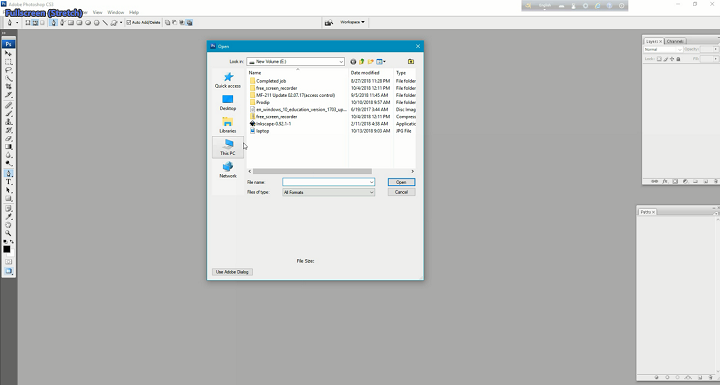Screen dimensions: 720x385
Task: Open custom shape options arrow in options bar
Action: point(121,22)
